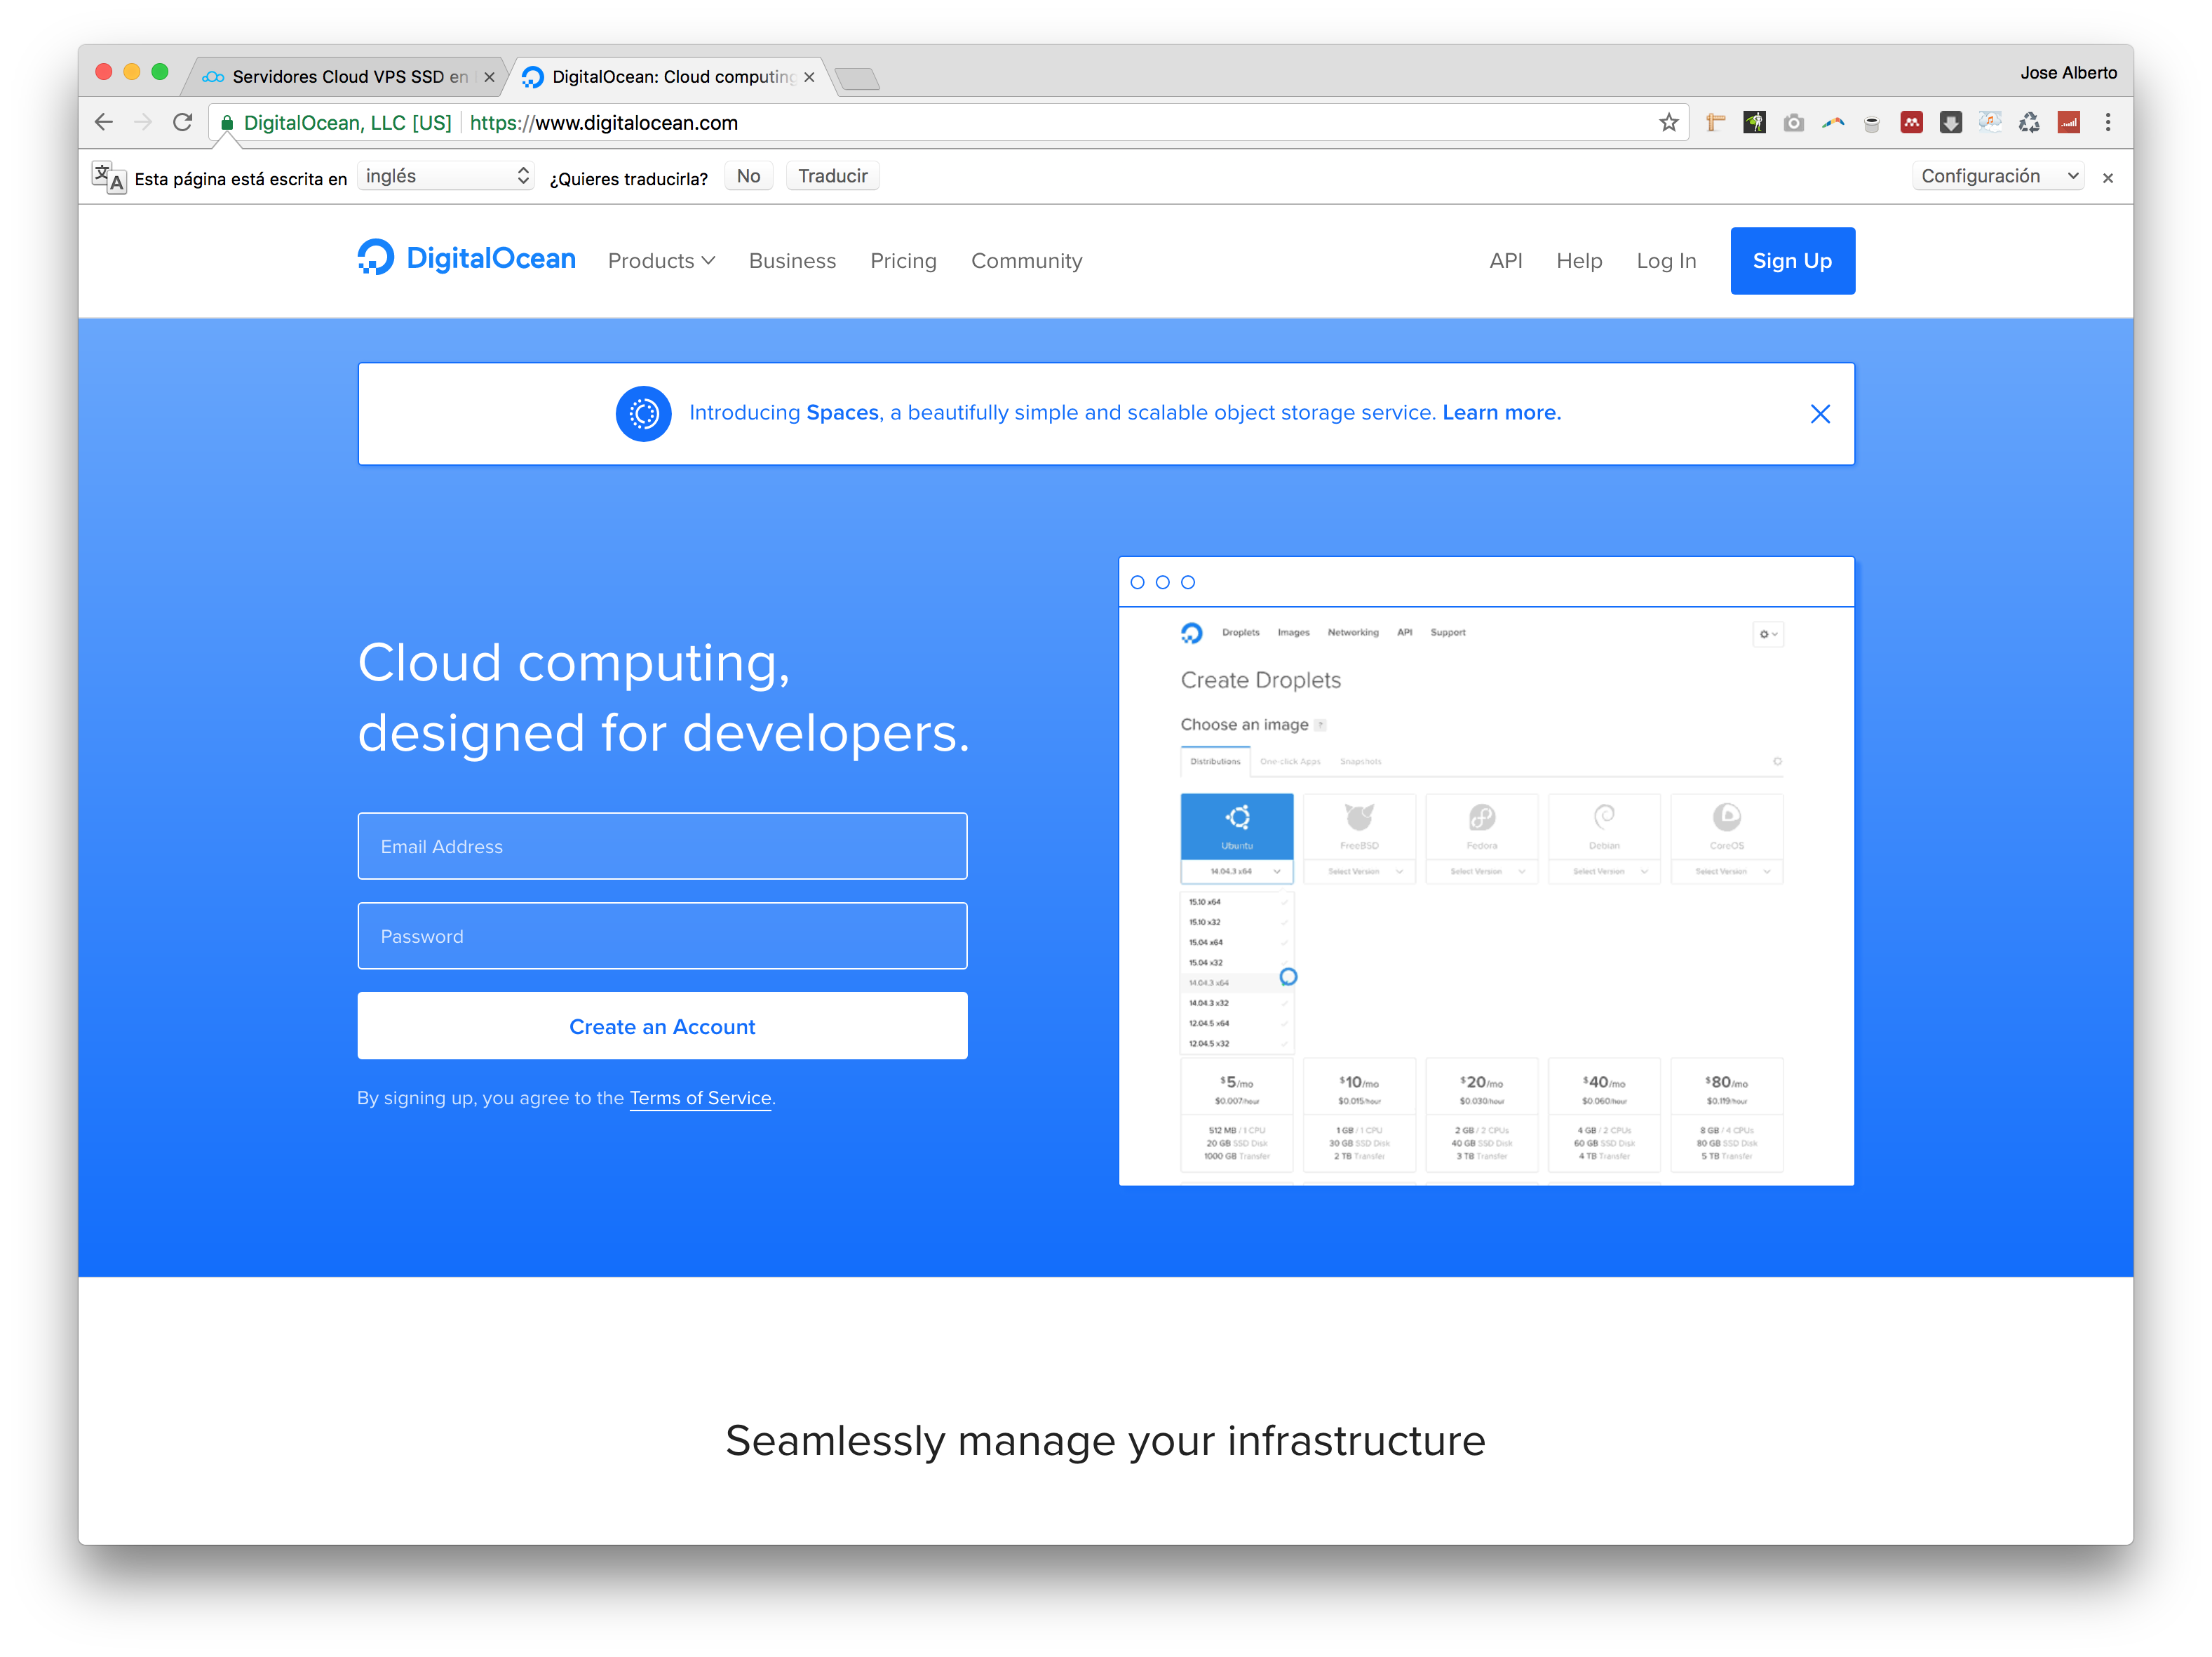Open the green-caped superhero extension

point(1755,122)
